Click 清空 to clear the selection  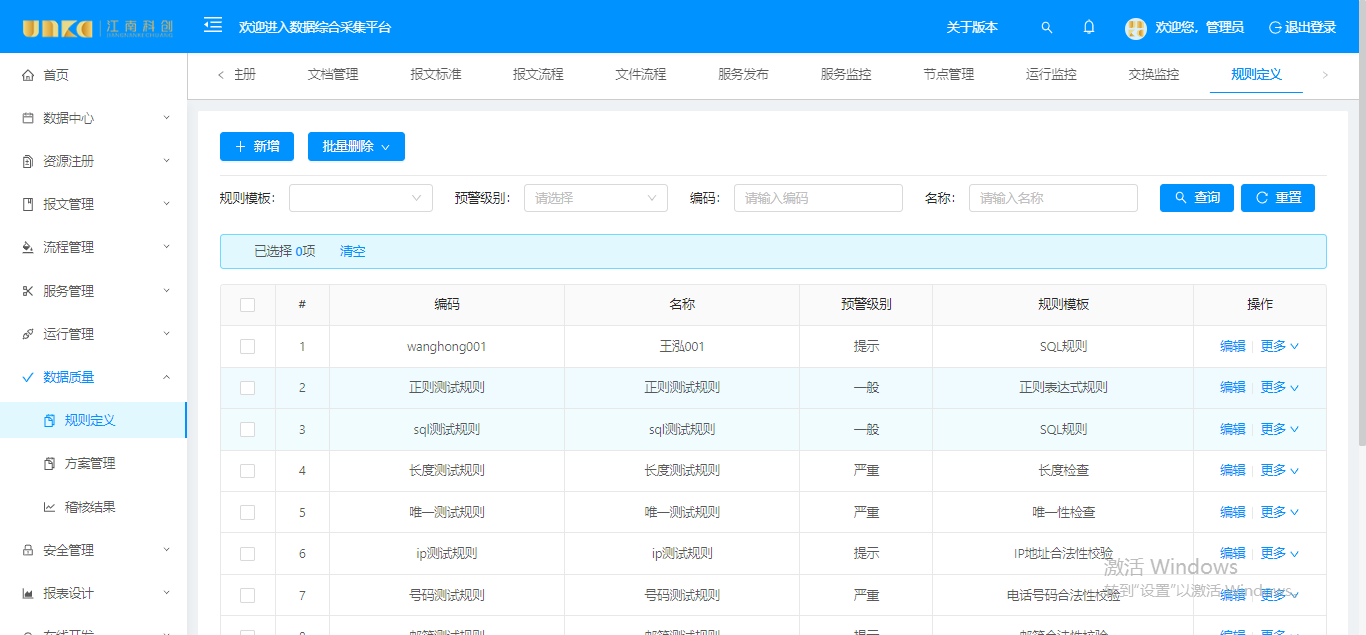353,252
